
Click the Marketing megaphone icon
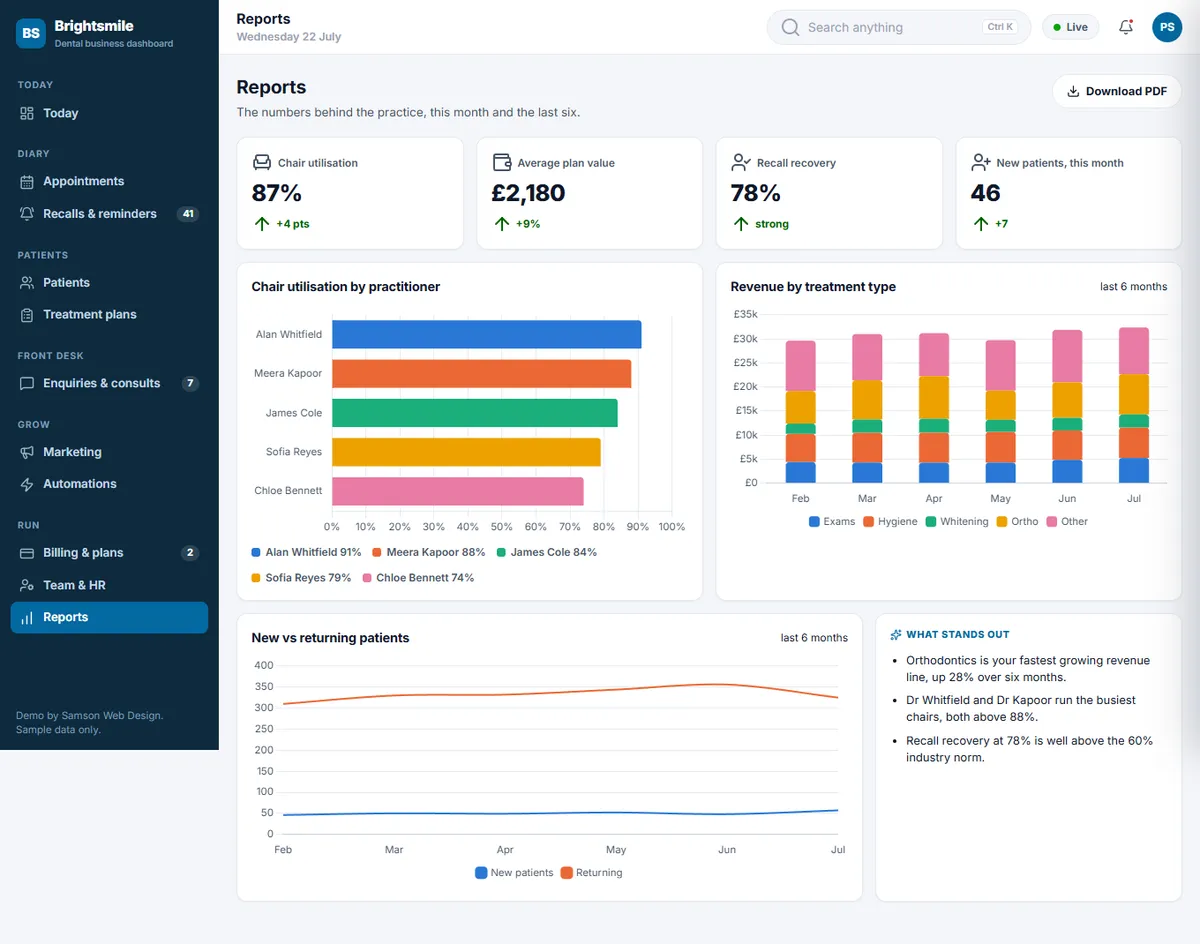click(27, 452)
